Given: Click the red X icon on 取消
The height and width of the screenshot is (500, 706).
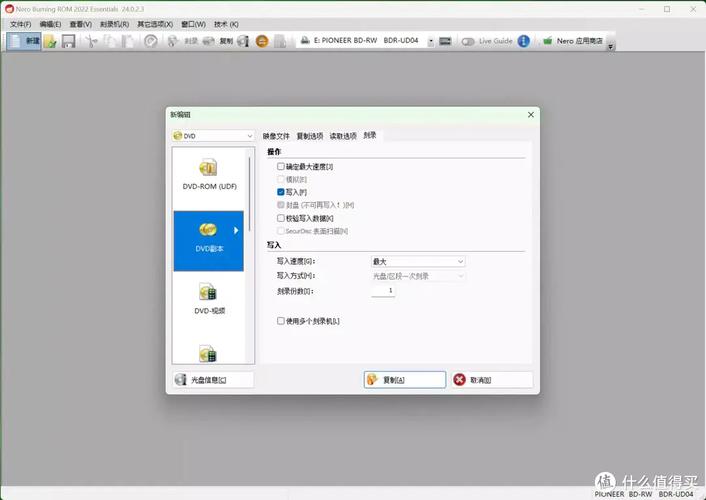Looking at the screenshot, I should point(459,380).
